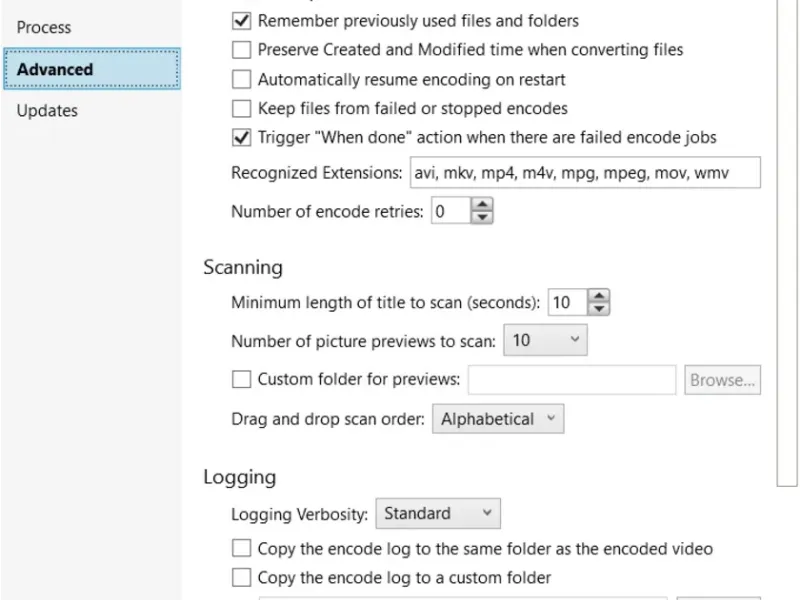Screen dimensions: 800x600
Task: Open Number of picture previews dropdown
Action: click(x=545, y=341)
